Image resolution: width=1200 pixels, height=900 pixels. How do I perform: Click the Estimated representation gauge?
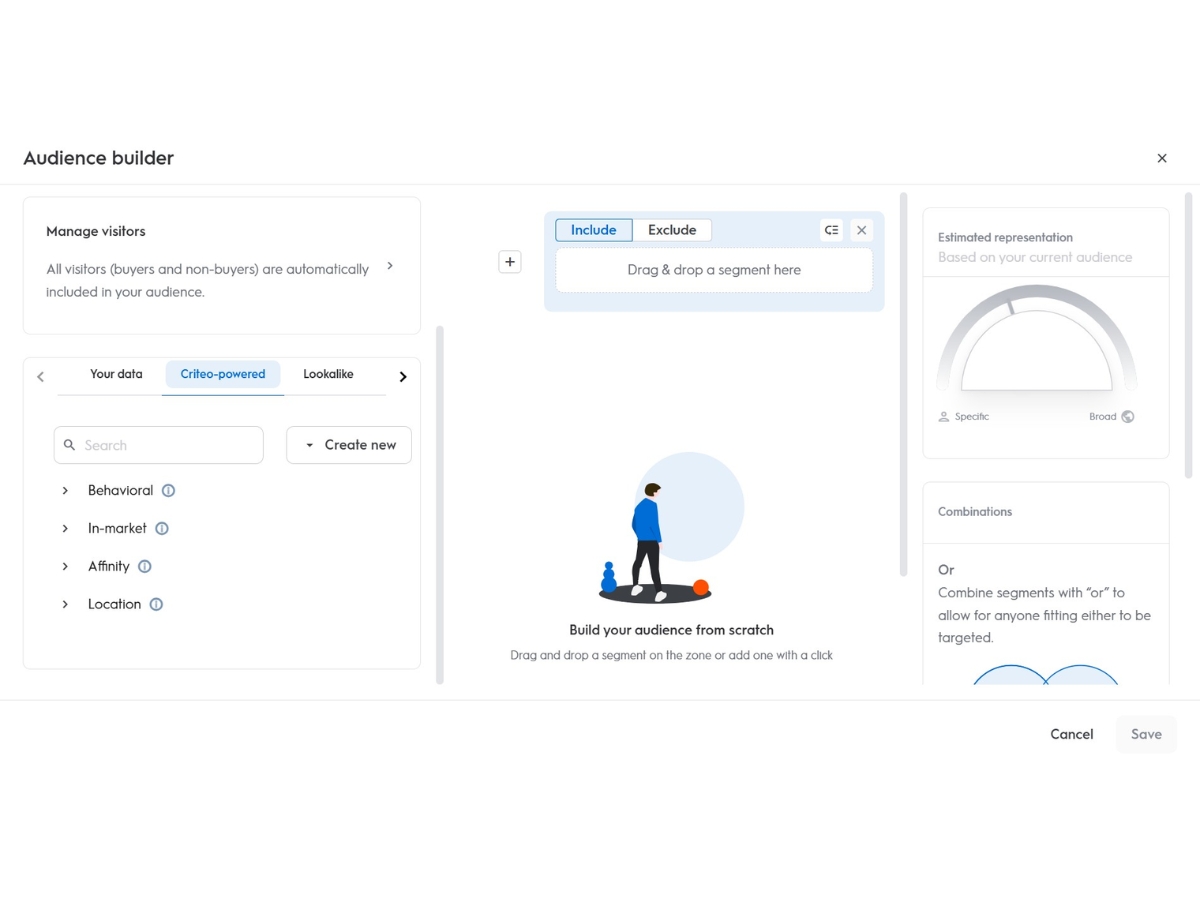(x=1037, y=339)
